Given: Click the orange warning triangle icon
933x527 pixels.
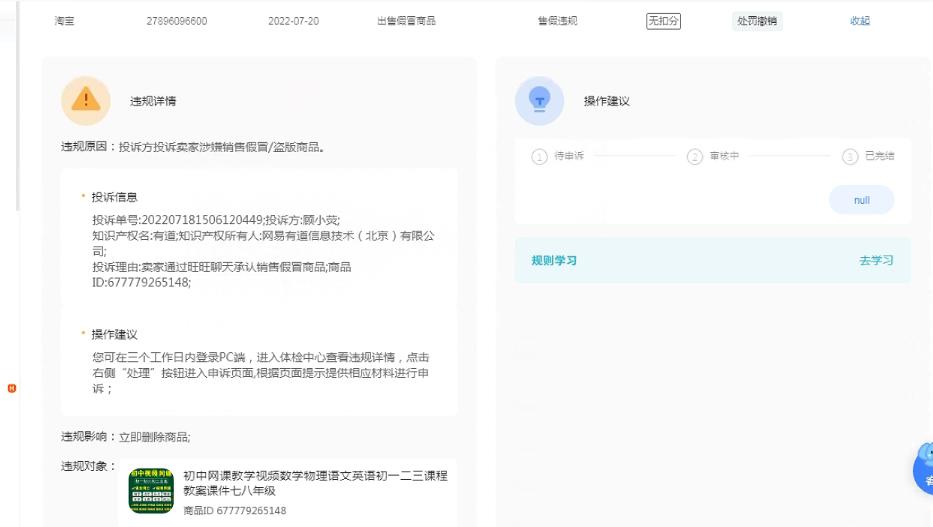Looking at the screenshot, I should click(x=86, y=100).
